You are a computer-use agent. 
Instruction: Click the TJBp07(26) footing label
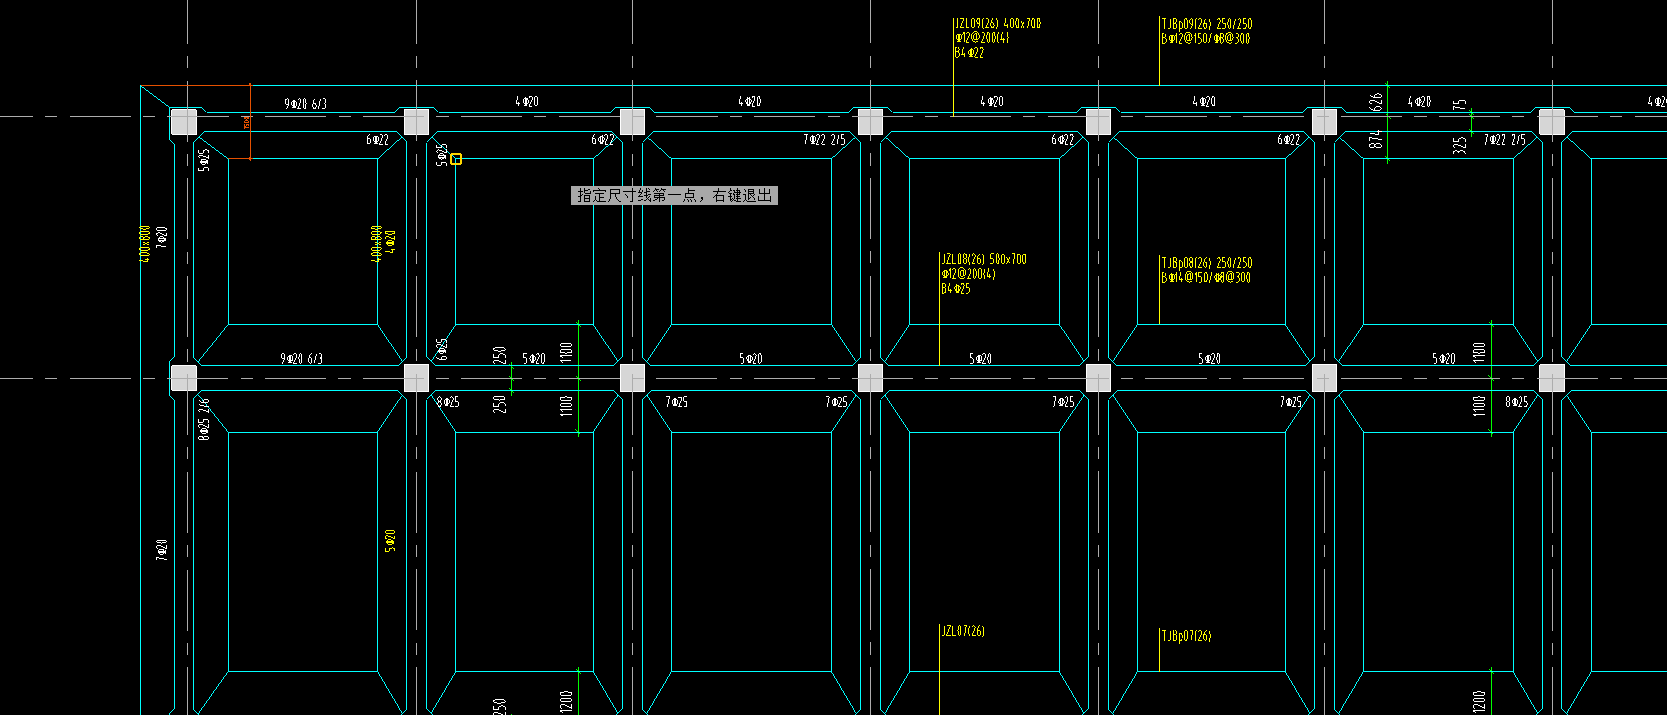point(1186,636)
